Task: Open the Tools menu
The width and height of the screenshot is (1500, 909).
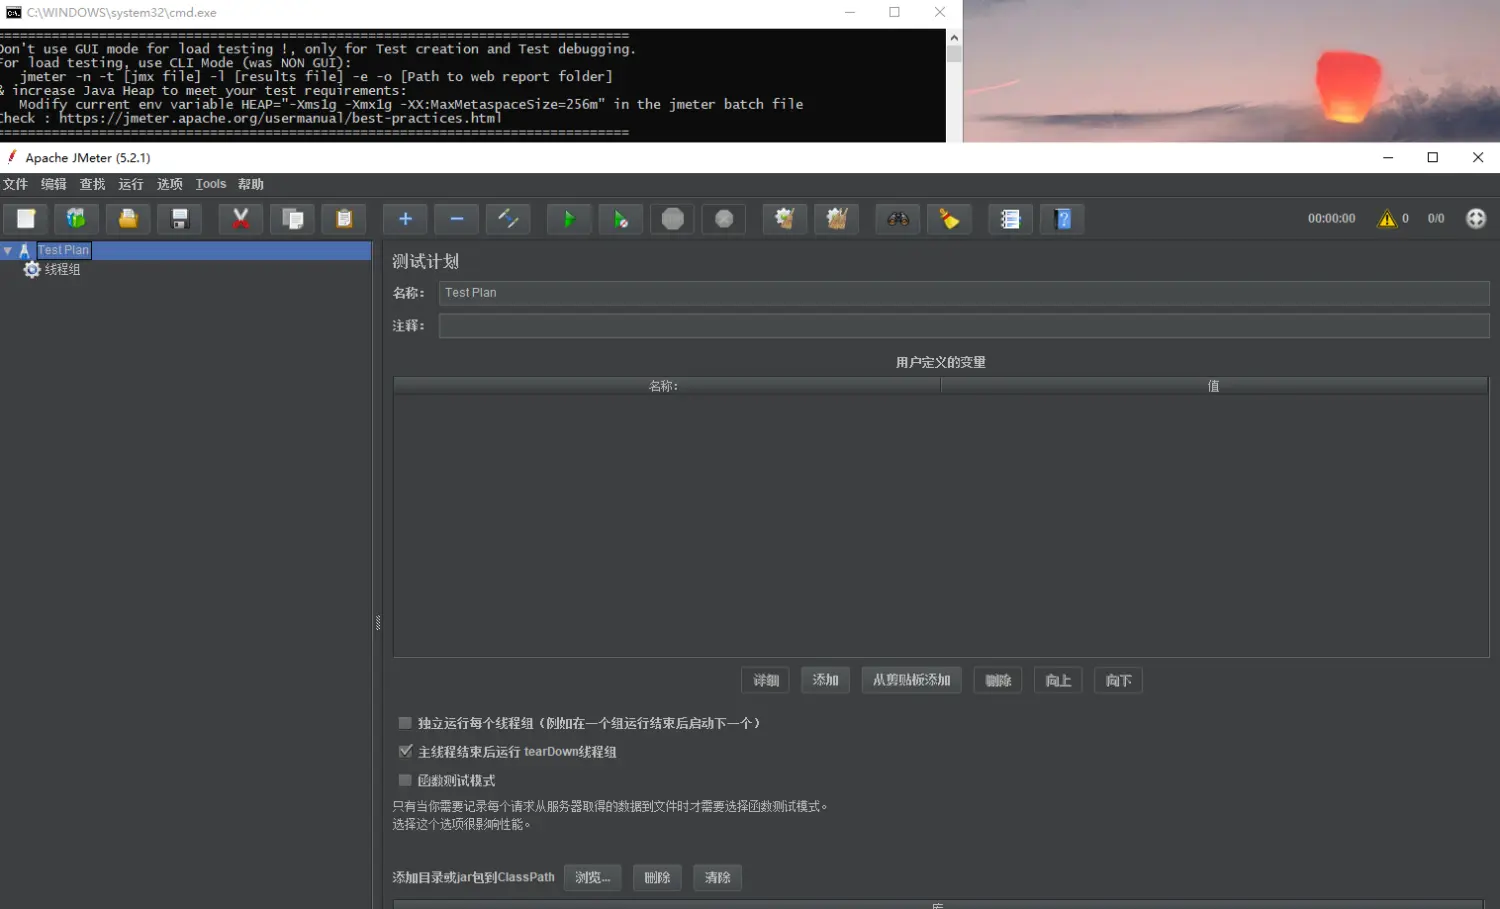Action: [x=210, y=184]
